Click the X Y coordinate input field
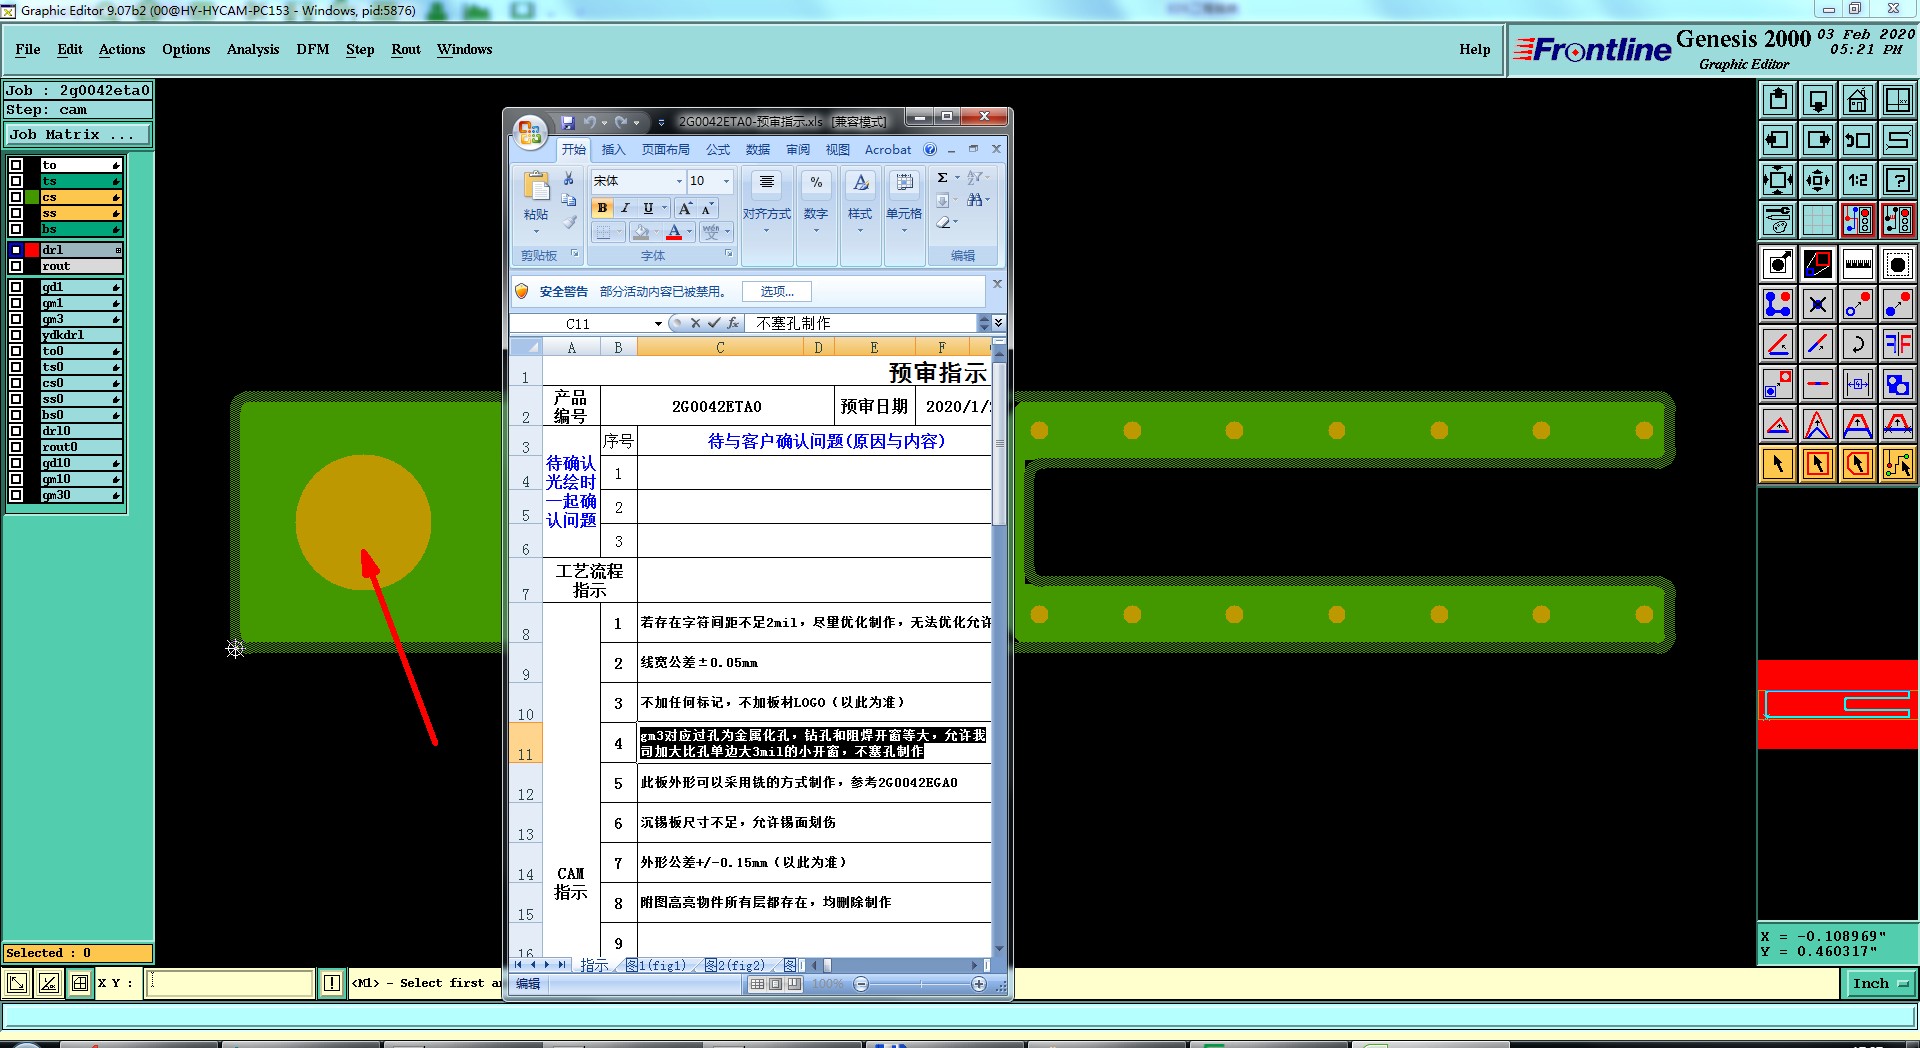Image resolution: width=1920 pixels, height=1048 pixels. pos(230,983)
